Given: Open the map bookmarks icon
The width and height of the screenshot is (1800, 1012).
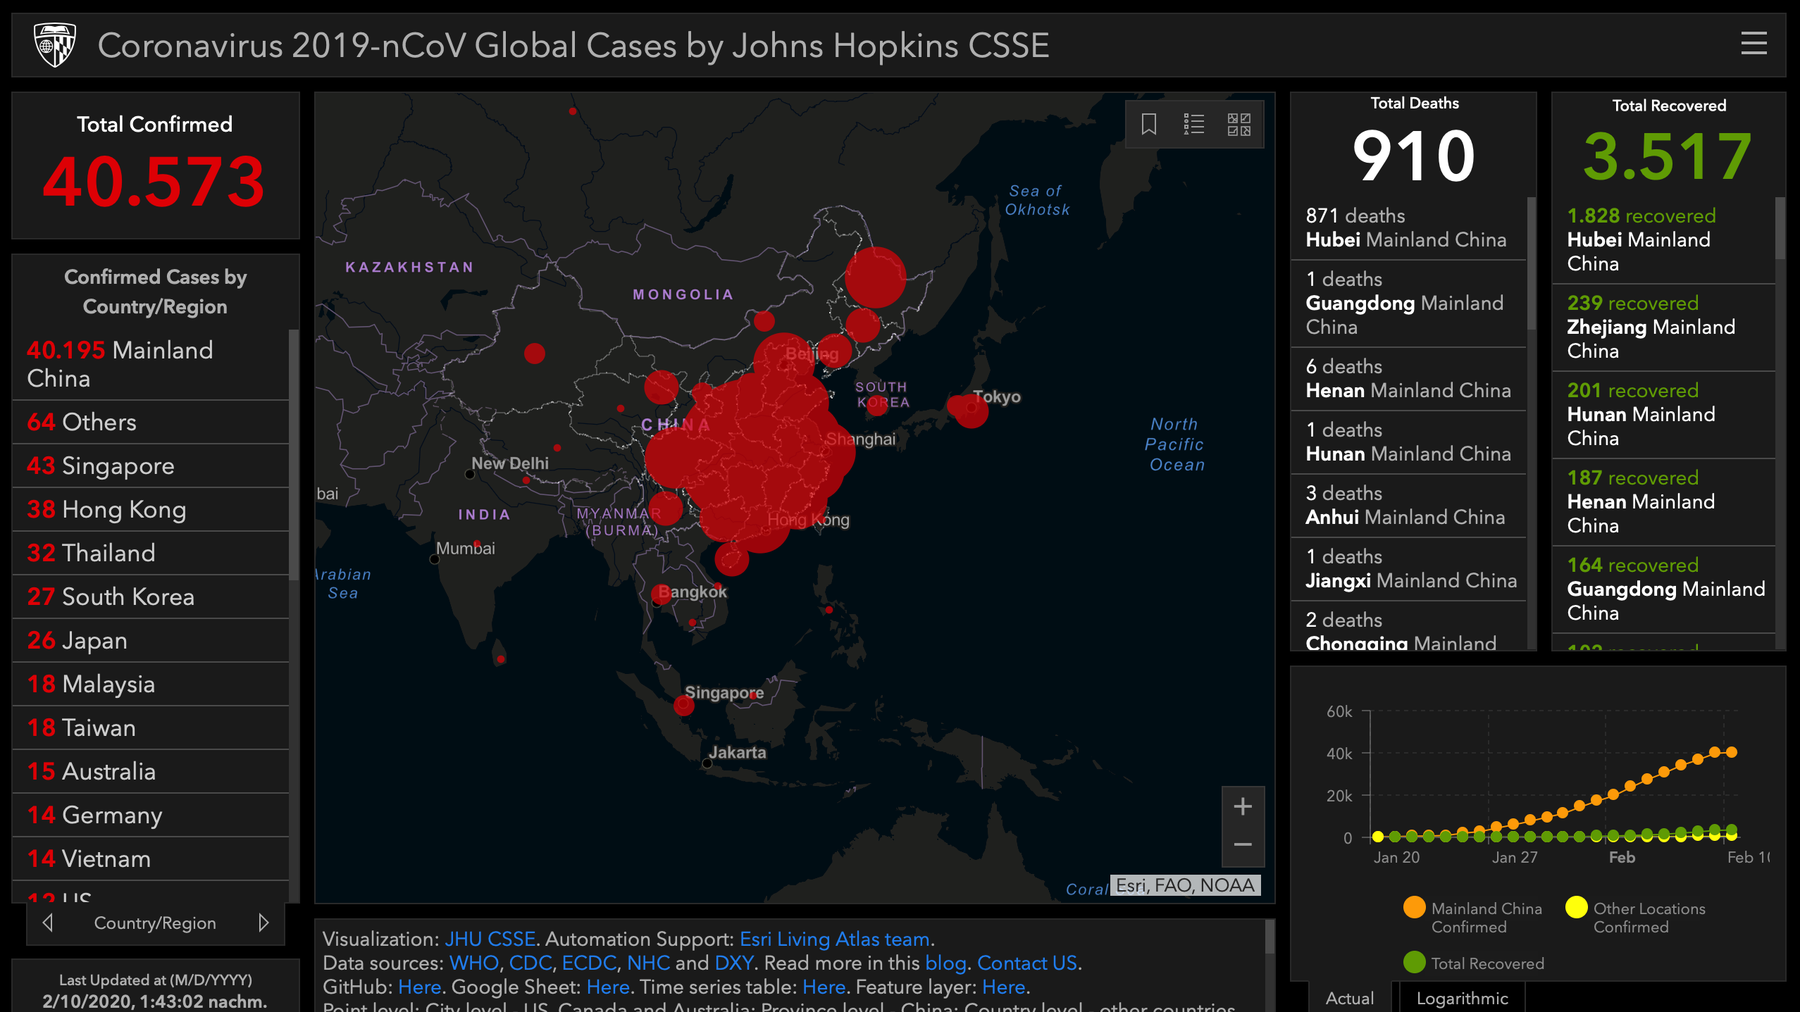Looking at the screenshot, I should [1149, 124].
